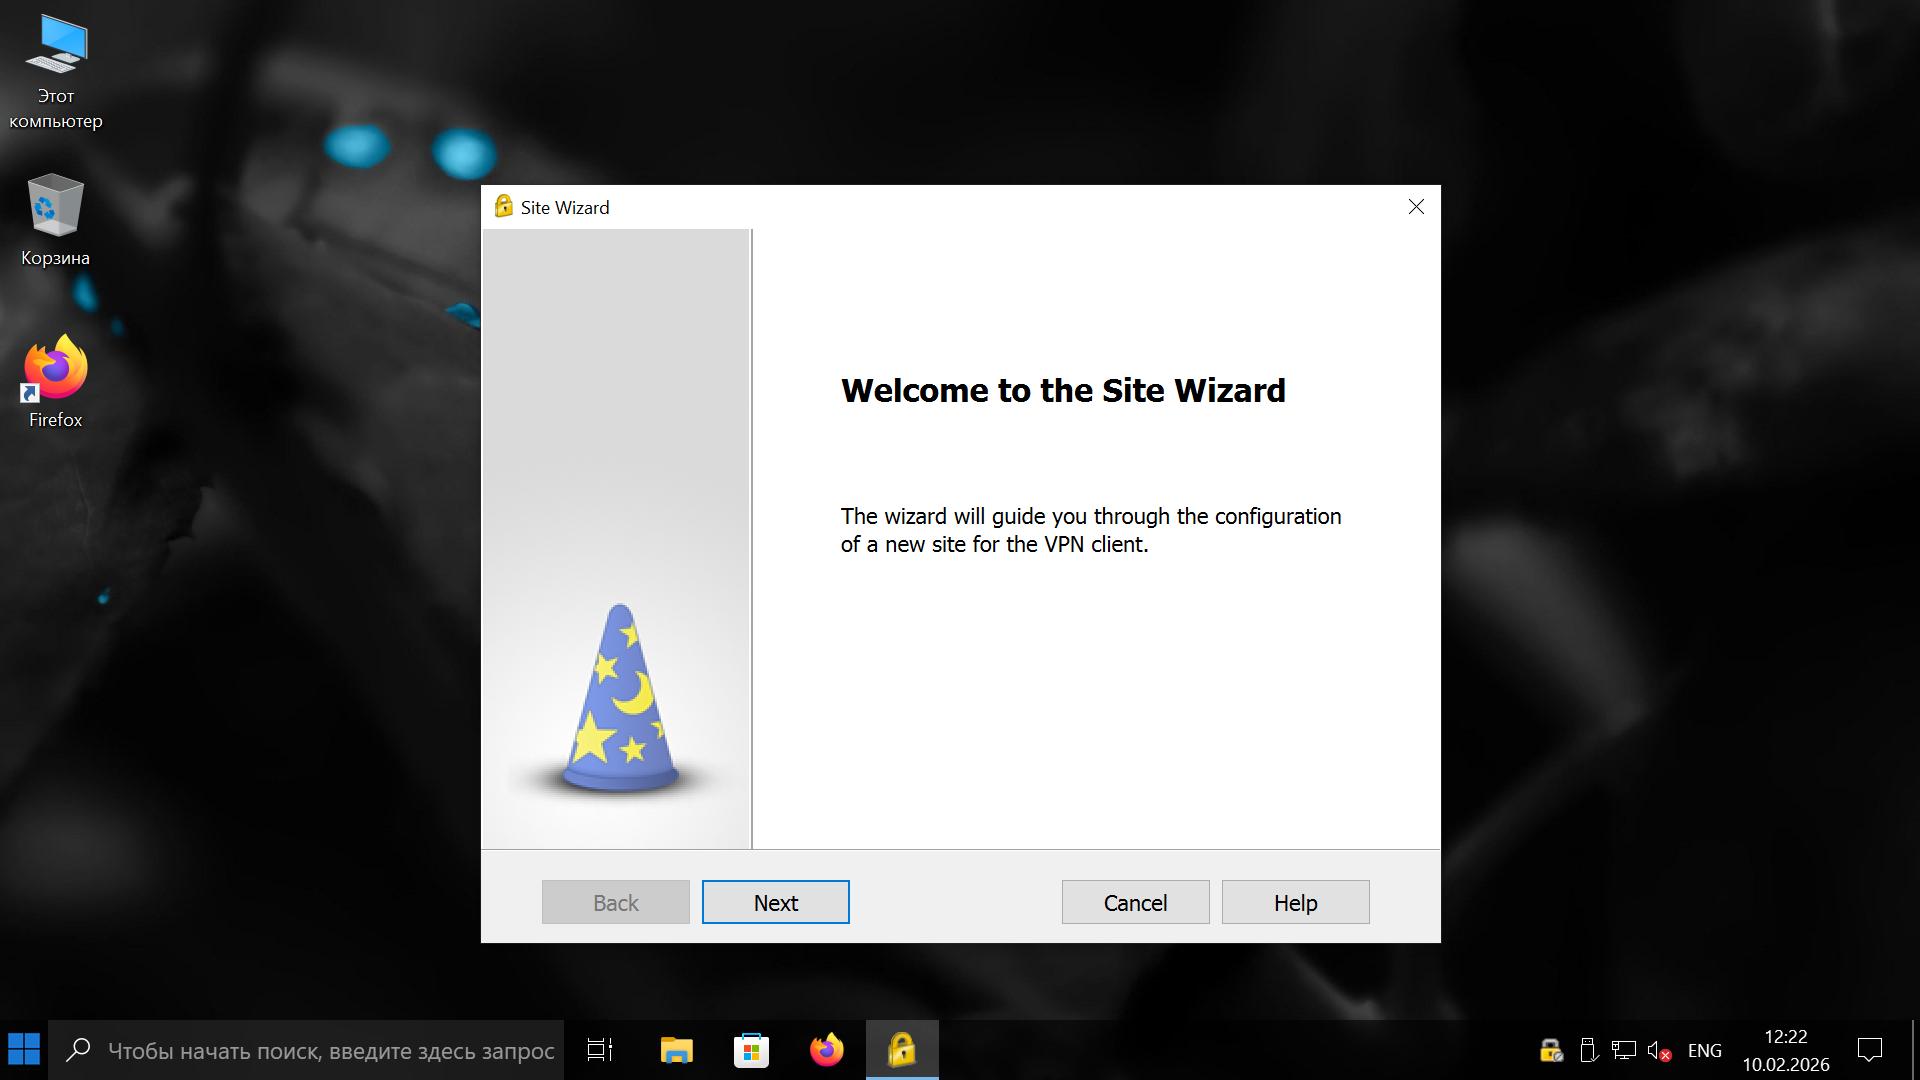Open network status tray icon
1920x1080 pixels.
pos(1623,1050)
